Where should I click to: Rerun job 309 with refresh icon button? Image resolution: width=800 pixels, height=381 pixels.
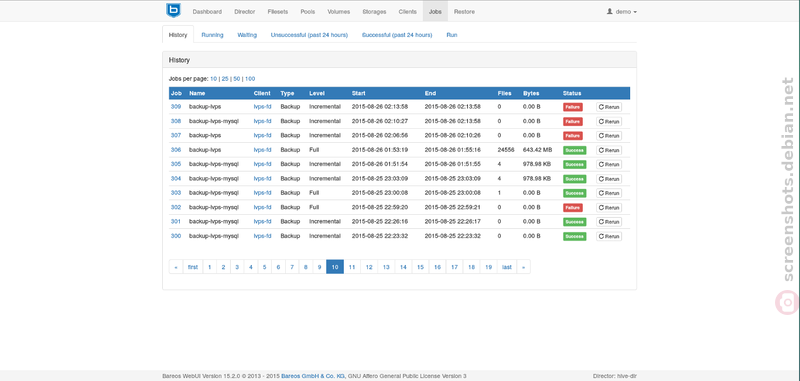pos(609,107)
